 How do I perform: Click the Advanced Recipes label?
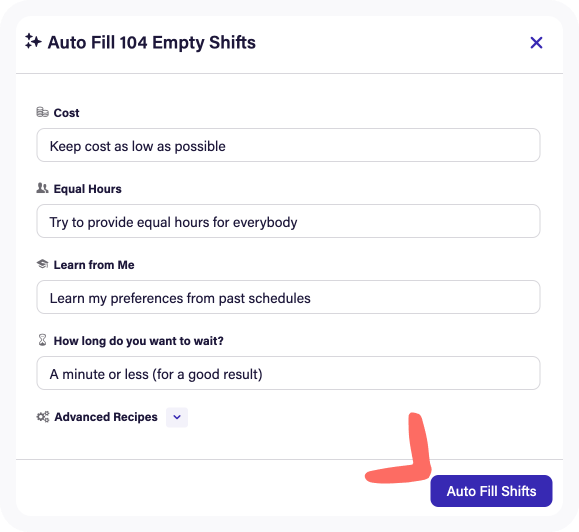(106, 417)
